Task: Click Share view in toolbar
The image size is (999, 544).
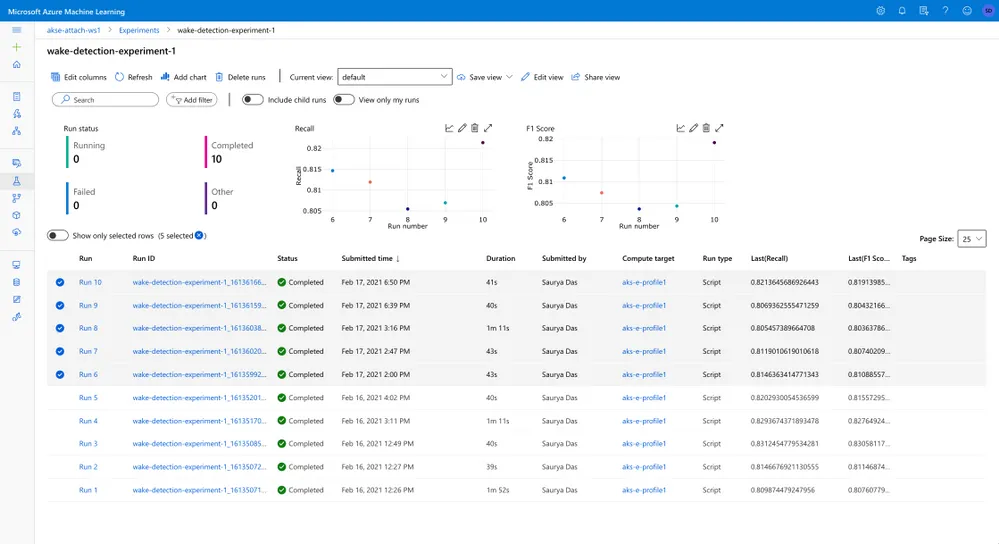Action: [596, 77]
